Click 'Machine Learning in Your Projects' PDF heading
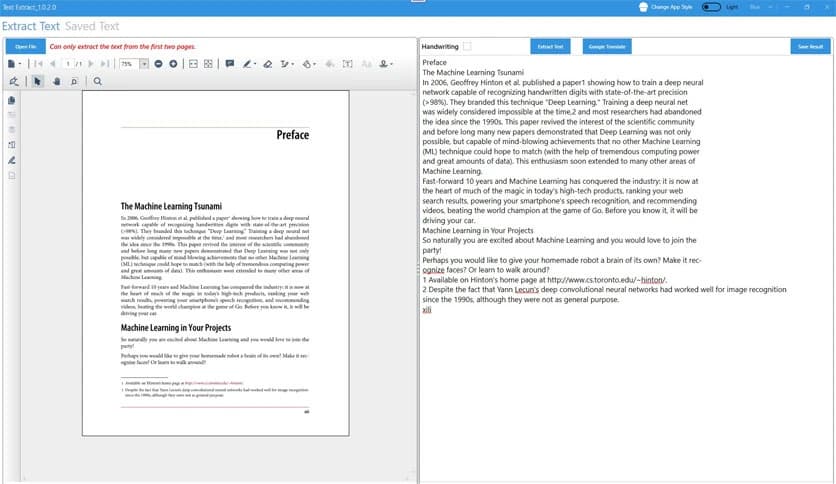The width and height of the screenshot is (836, 484). click(x=176, y=328)
